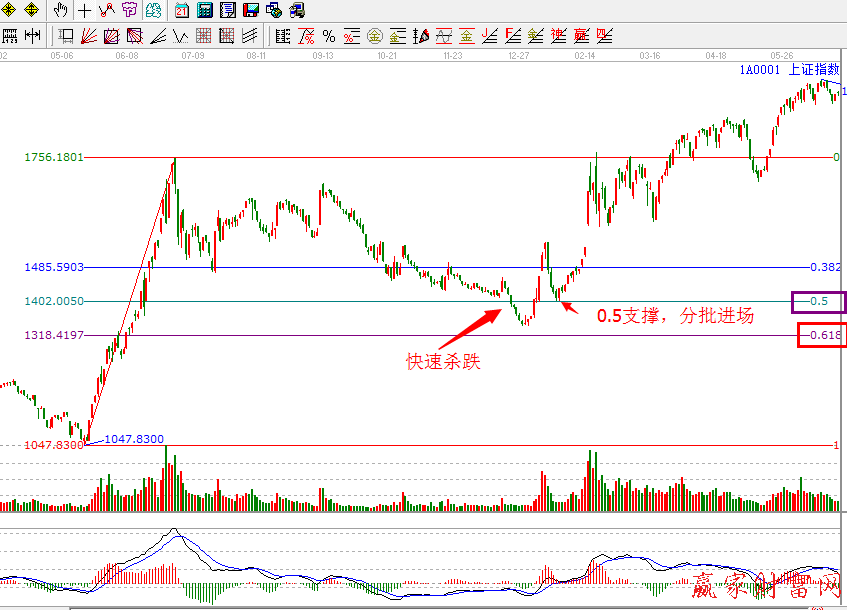
Task: Open the notepad document icon
Action: 228,9
